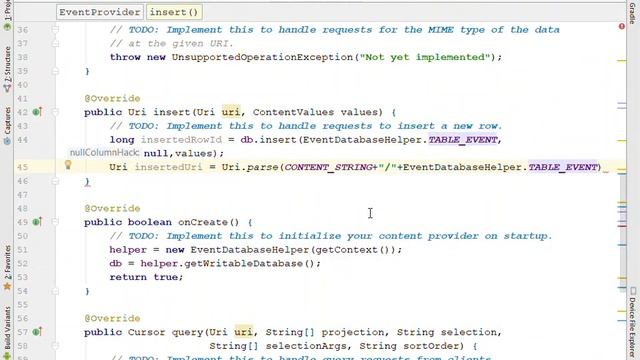Click getWritableDatabase on line 52
This screenshot has width=640, height=360.
tap(244, 264)
